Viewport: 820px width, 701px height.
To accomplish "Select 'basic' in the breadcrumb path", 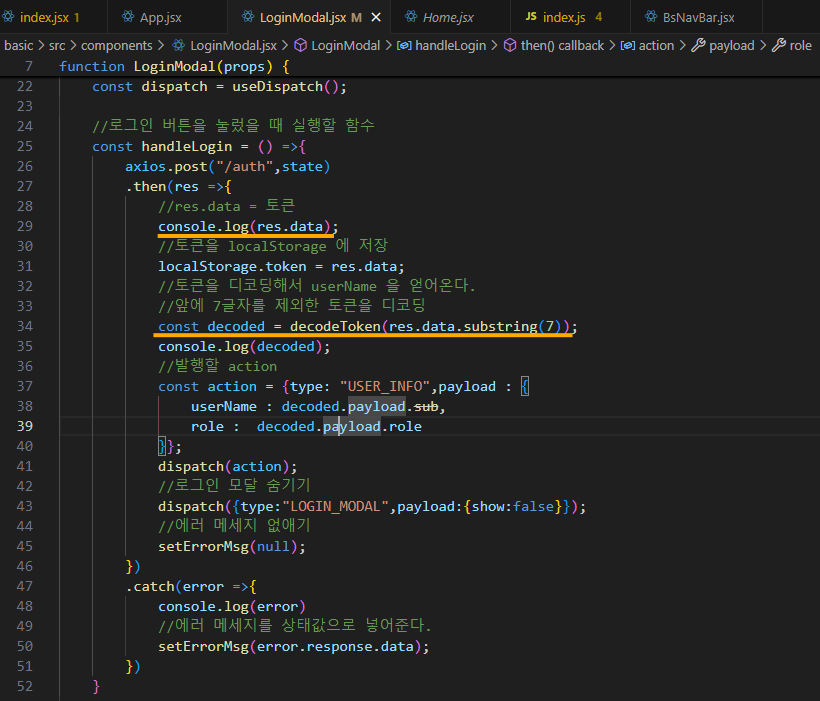I will 18,46.
